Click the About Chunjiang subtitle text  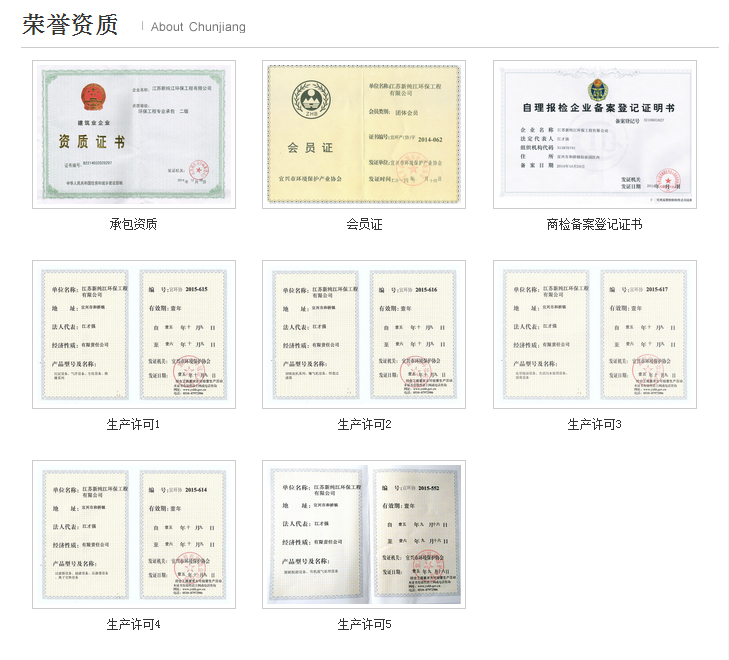[198, 27]
